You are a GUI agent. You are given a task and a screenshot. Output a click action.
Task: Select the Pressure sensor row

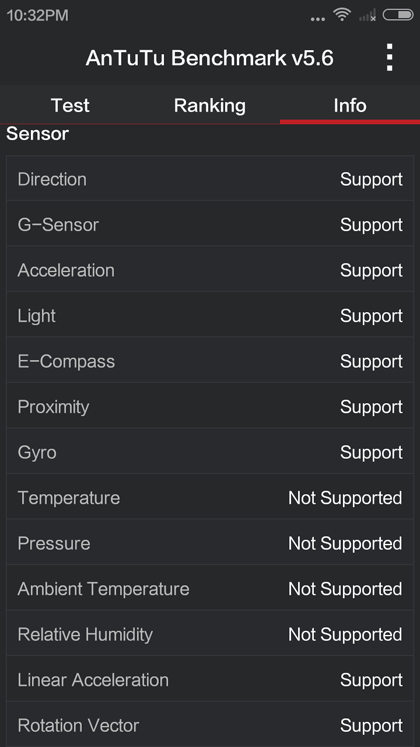[x=210, y=543]
